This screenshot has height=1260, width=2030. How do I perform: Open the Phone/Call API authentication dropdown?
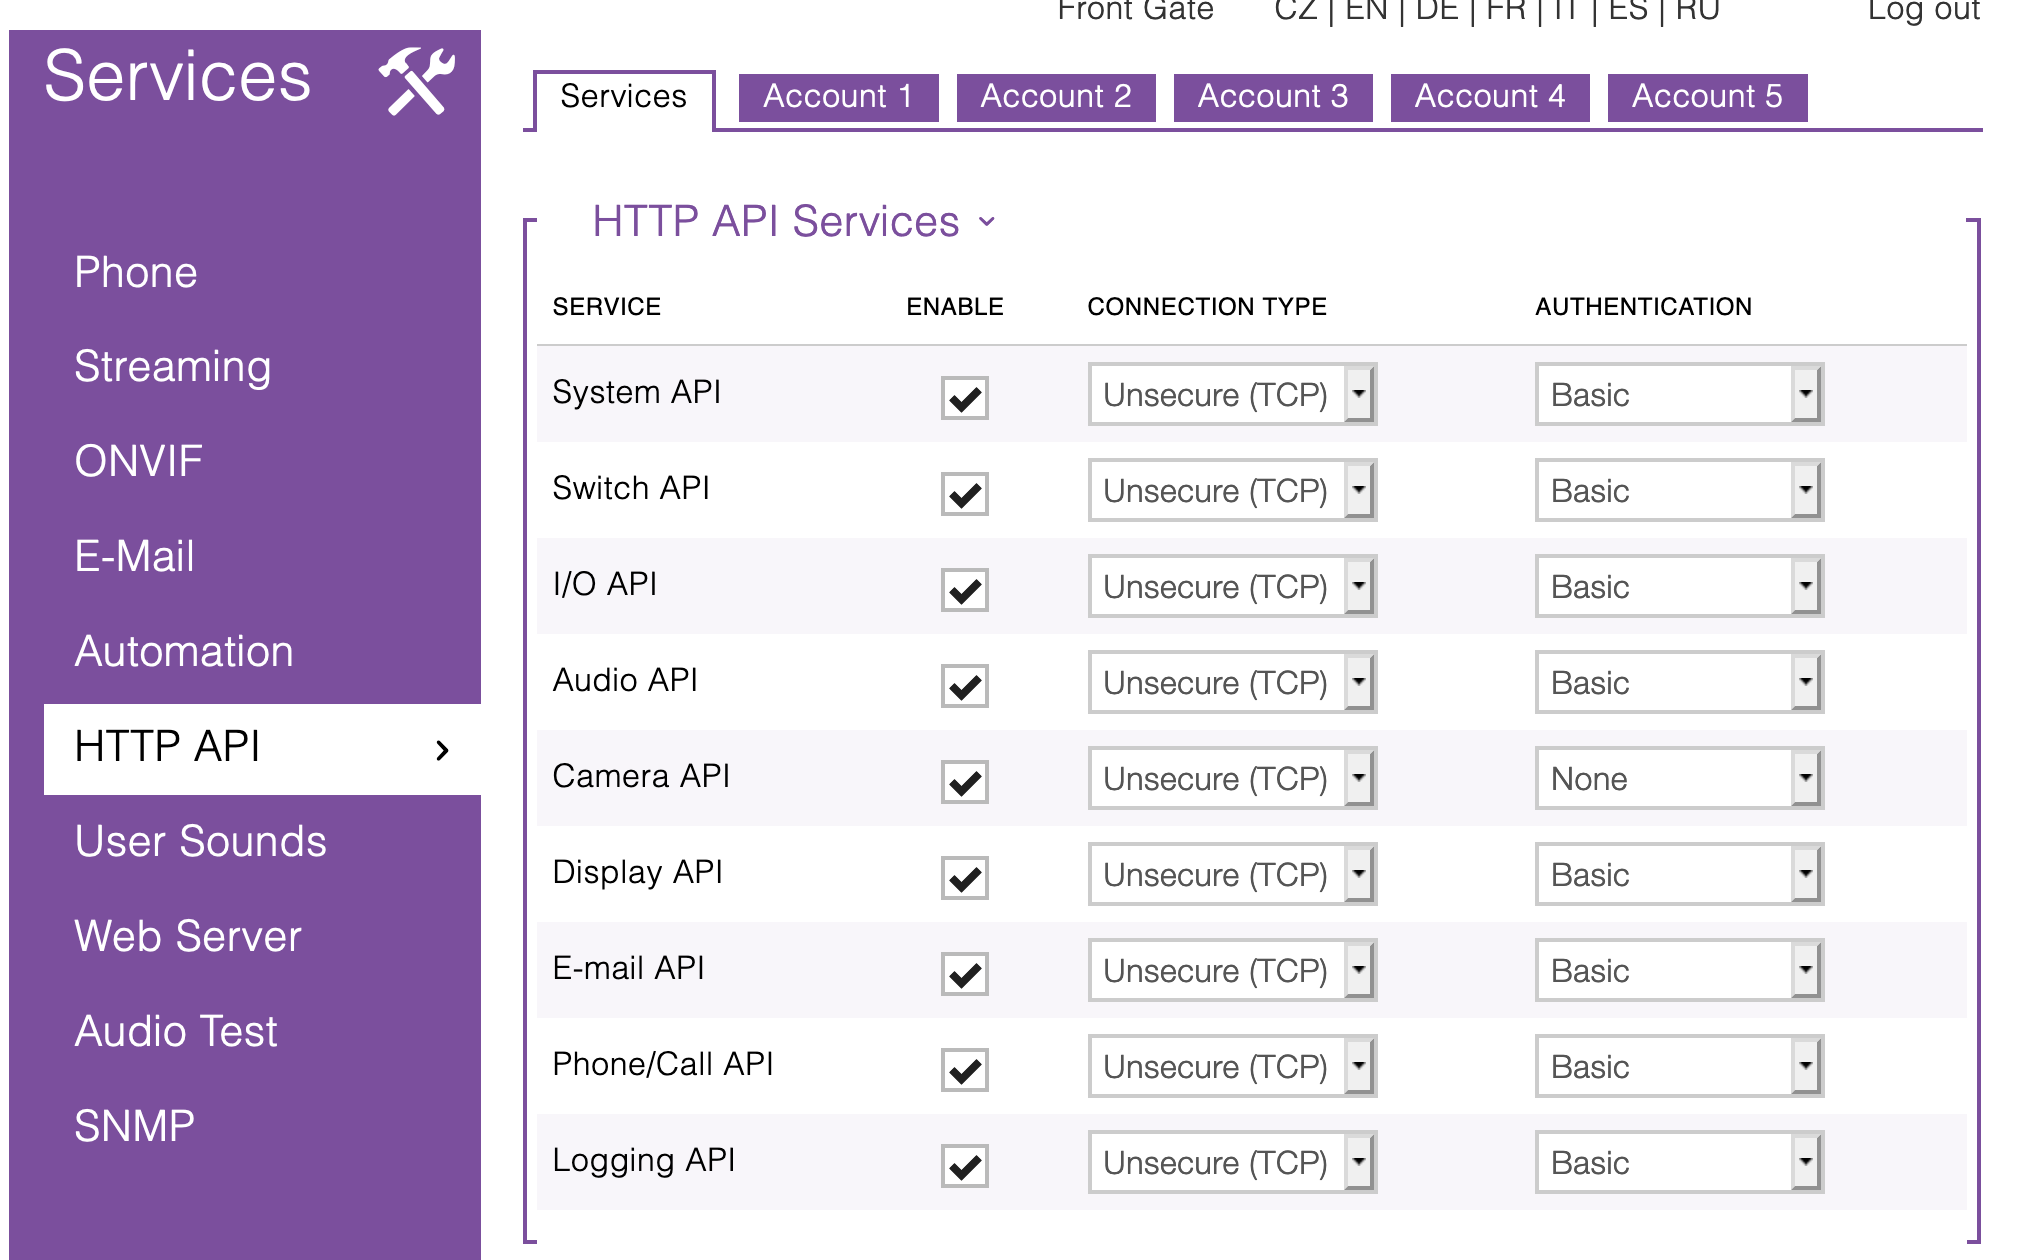click(1678, 1066)
